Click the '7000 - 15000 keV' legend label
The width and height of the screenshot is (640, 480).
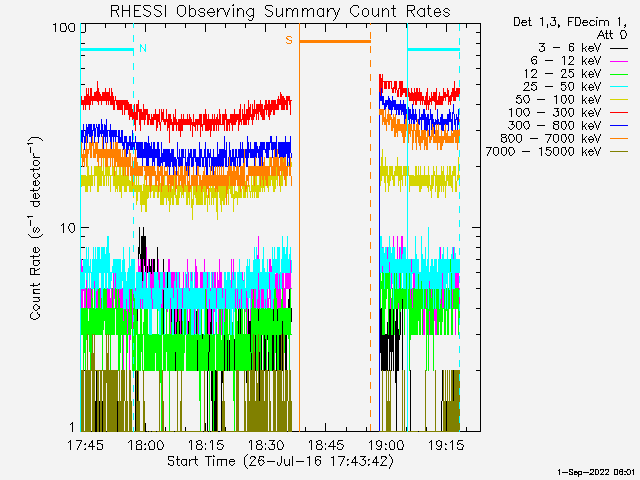543,152
